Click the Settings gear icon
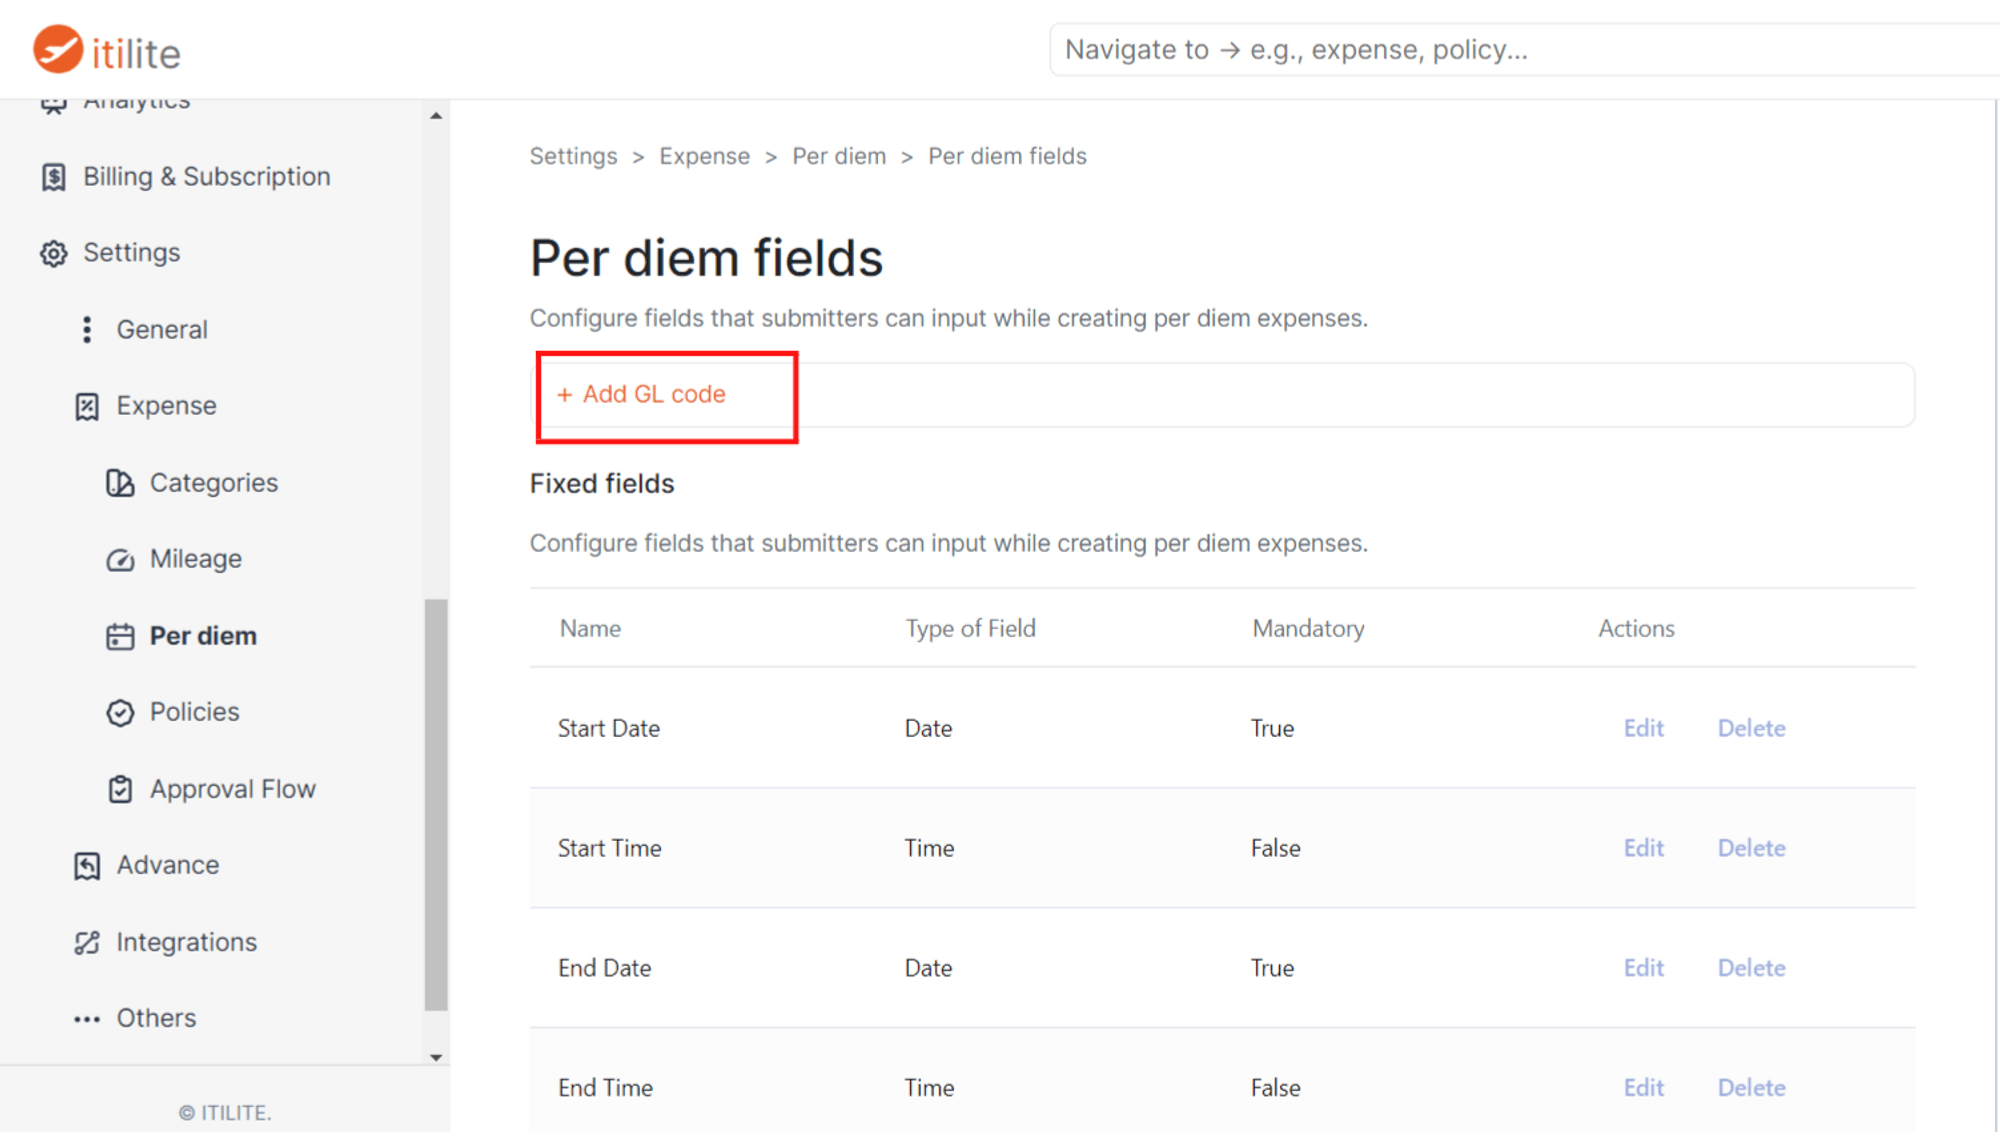Image resolution: width=2000 pixels, height=1132 pixels. pyautogui.click(x=53, y=253)
